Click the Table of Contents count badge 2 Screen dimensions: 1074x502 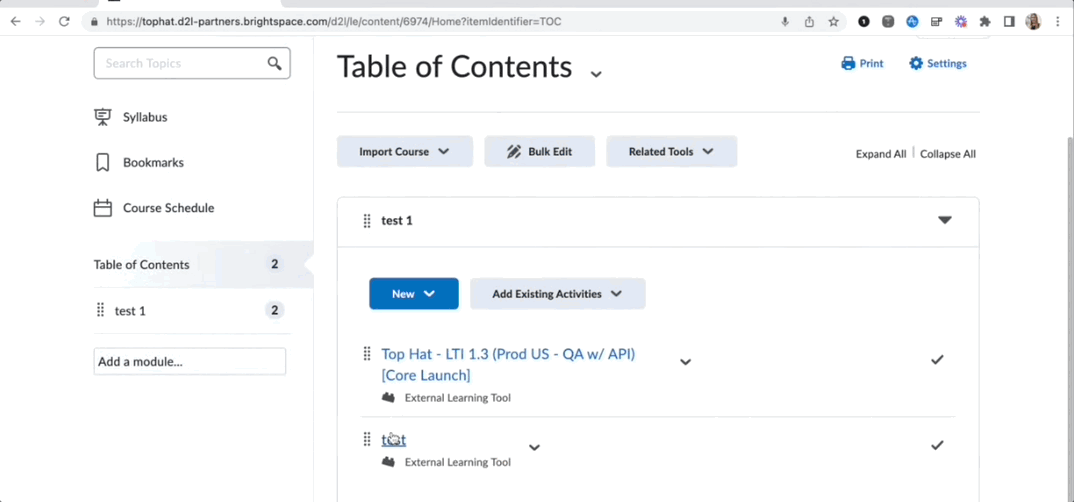point(275,264)
